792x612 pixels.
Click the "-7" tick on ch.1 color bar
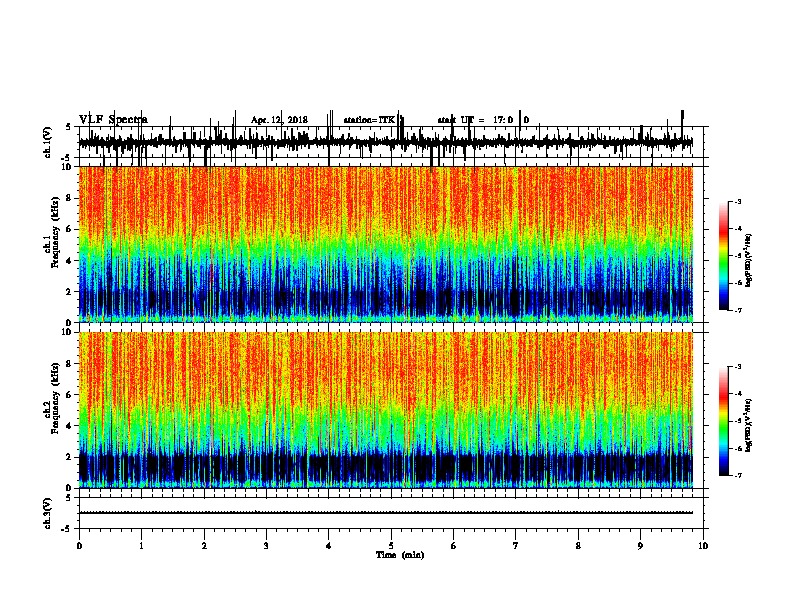[738, 310]
